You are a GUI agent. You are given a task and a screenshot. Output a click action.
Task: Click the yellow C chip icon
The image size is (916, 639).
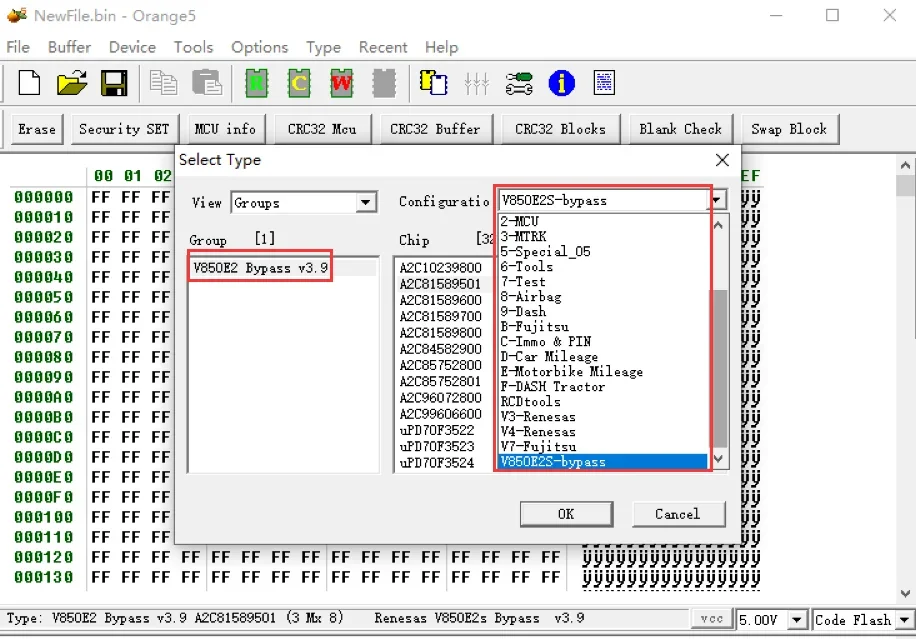click(298, 83)
